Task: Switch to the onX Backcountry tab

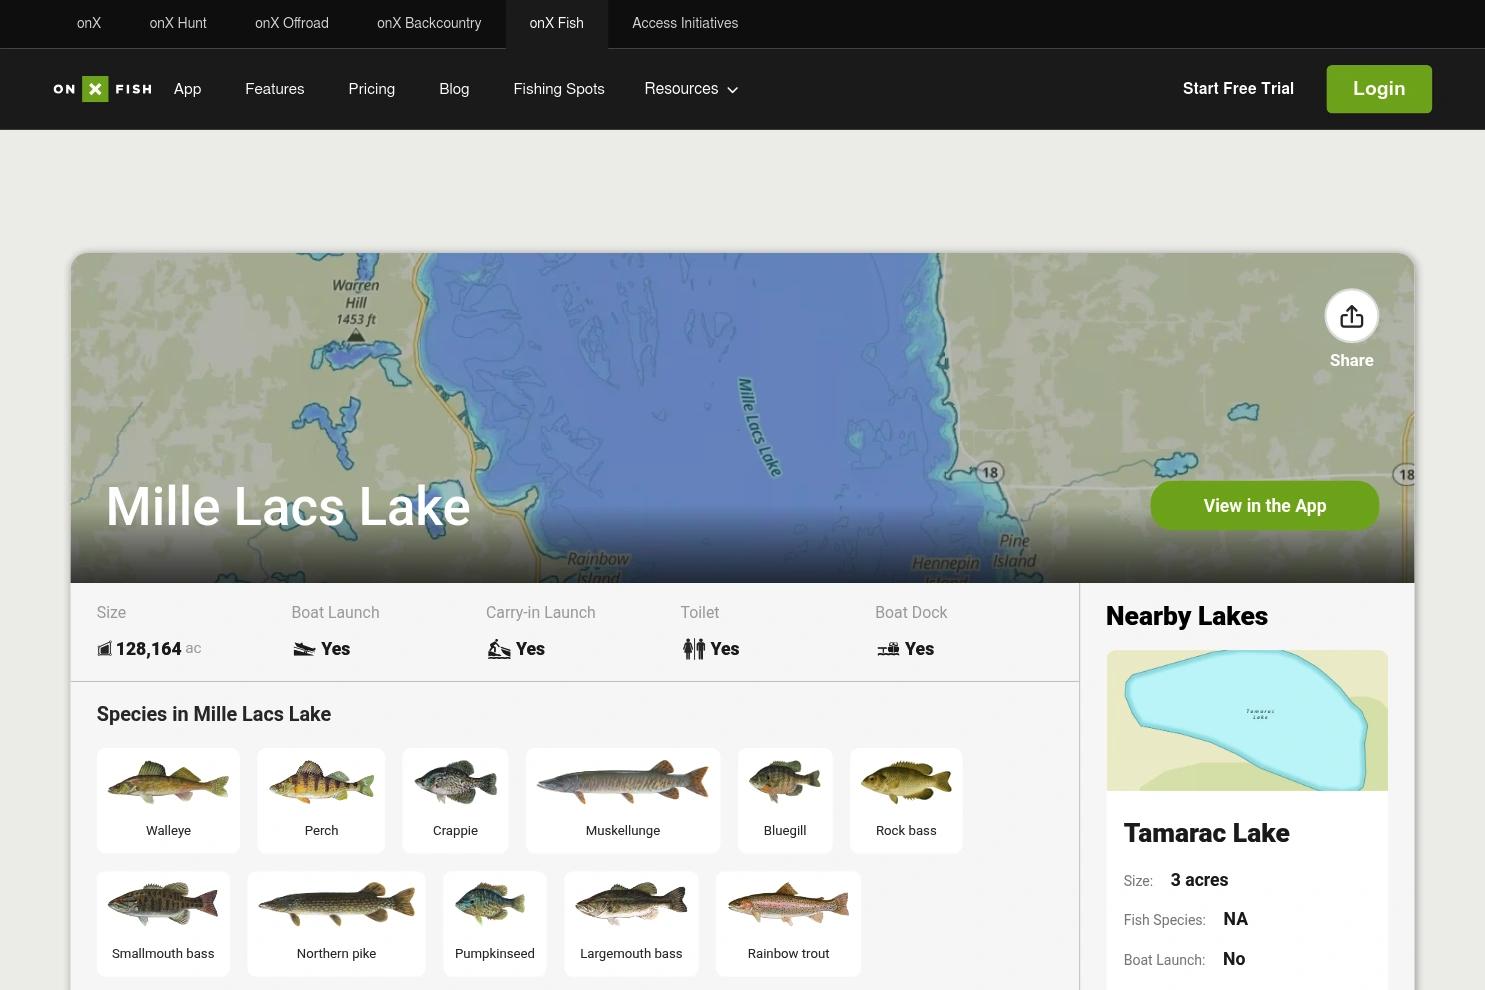Action: click(x=429, y=23)
